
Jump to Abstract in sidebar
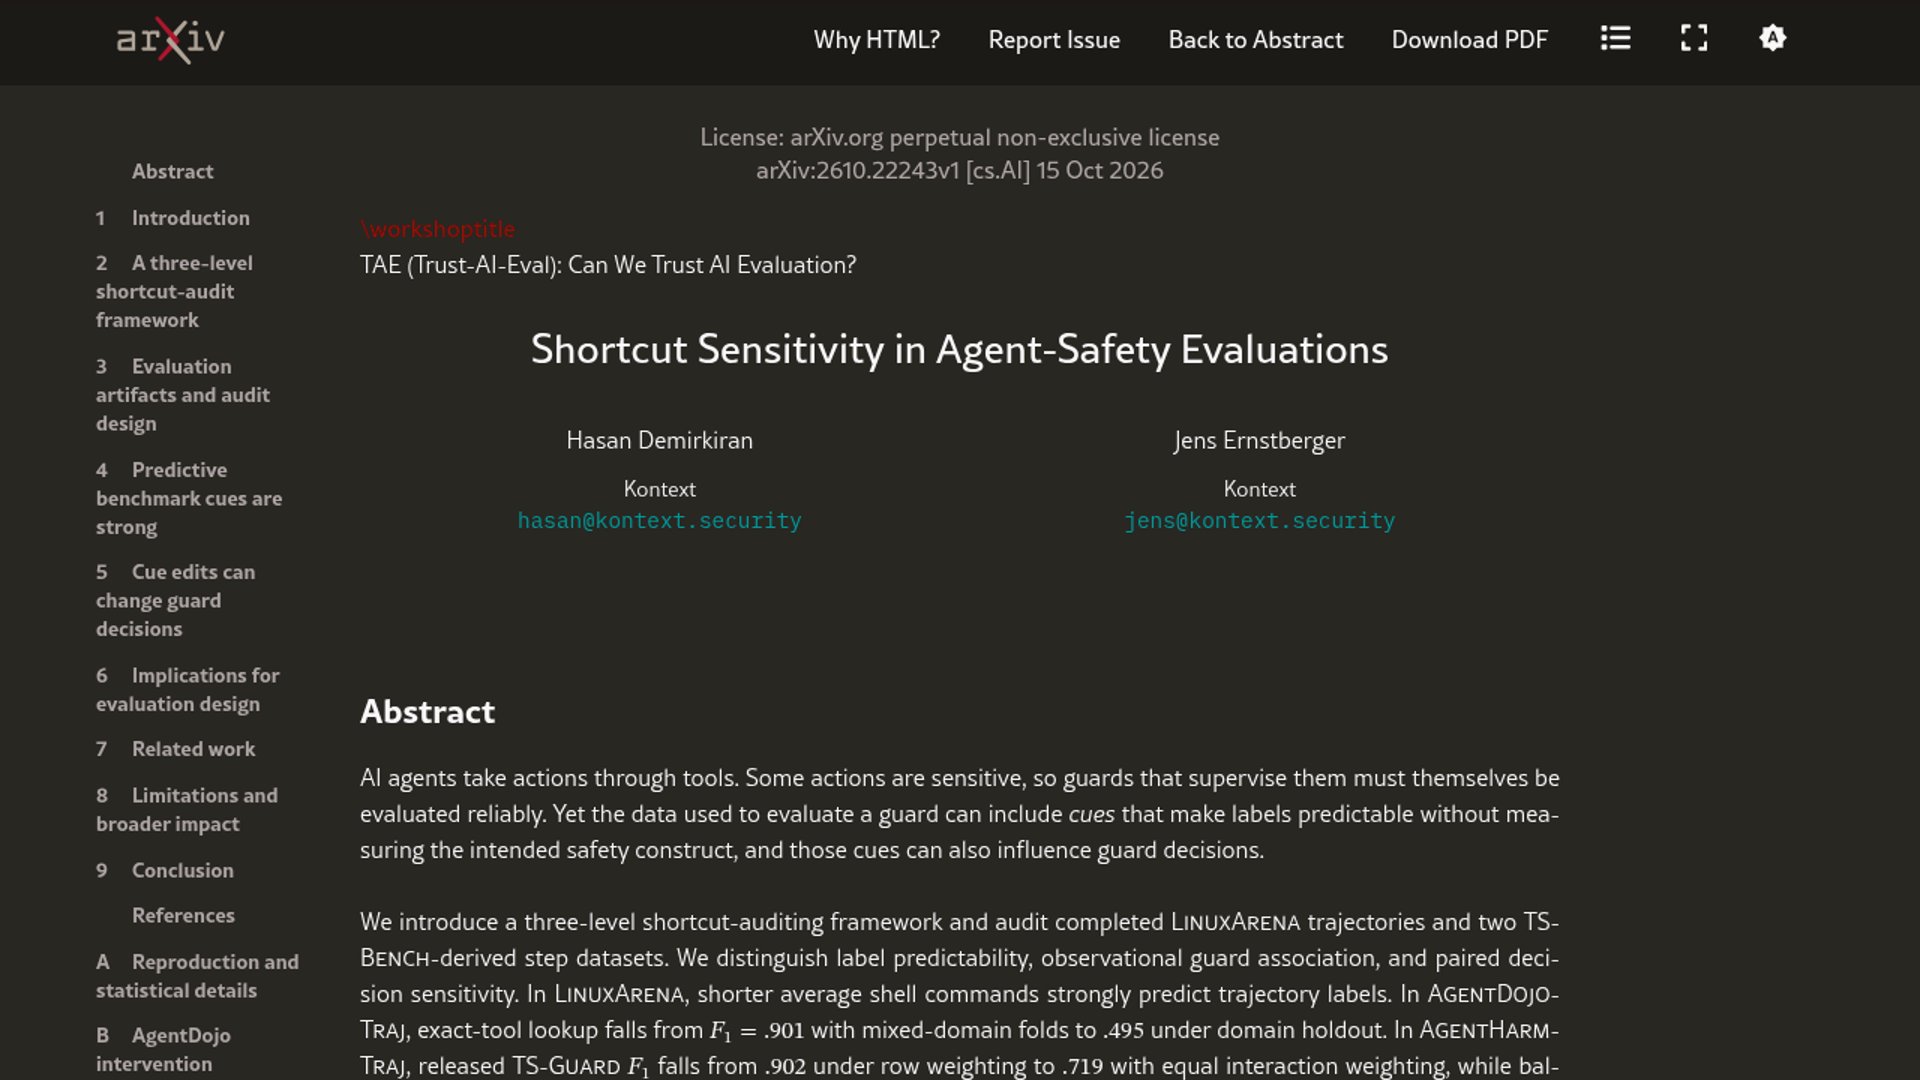pyautogui.click(x=172, y=171)
